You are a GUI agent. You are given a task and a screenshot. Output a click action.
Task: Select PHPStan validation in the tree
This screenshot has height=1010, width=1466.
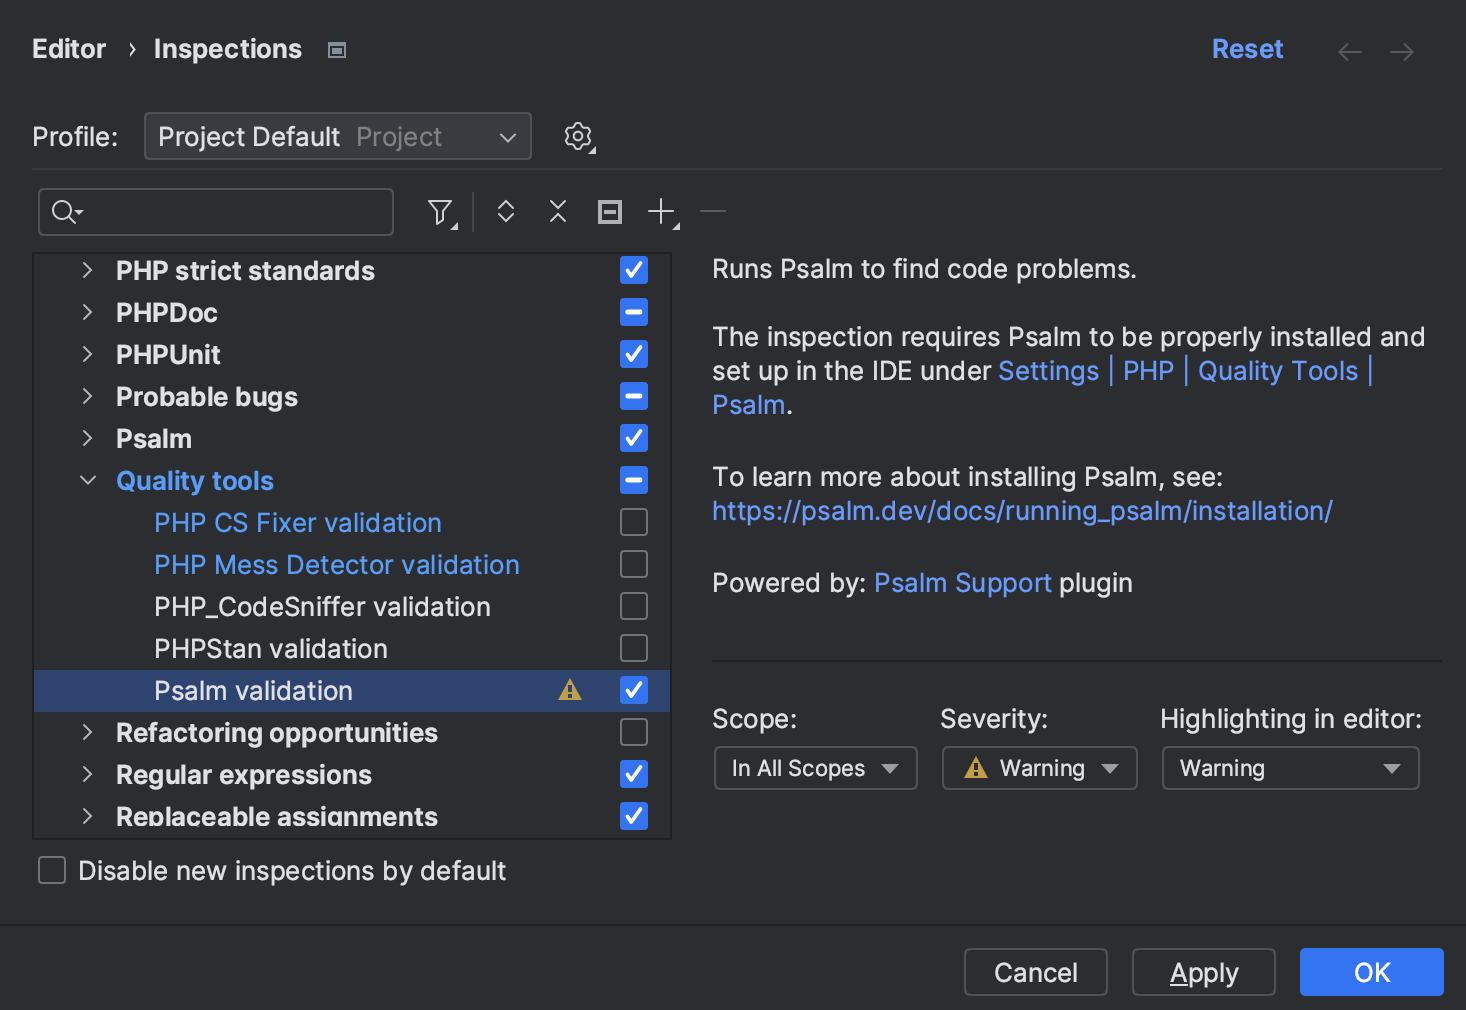[271, 649]
